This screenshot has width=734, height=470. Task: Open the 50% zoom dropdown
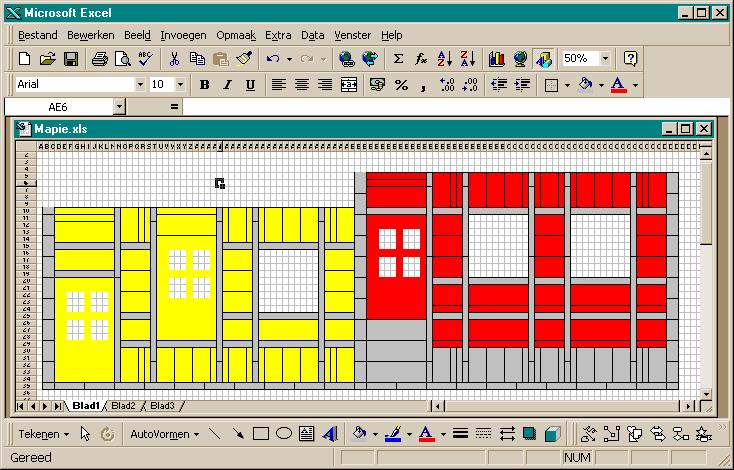pos(605,59)
